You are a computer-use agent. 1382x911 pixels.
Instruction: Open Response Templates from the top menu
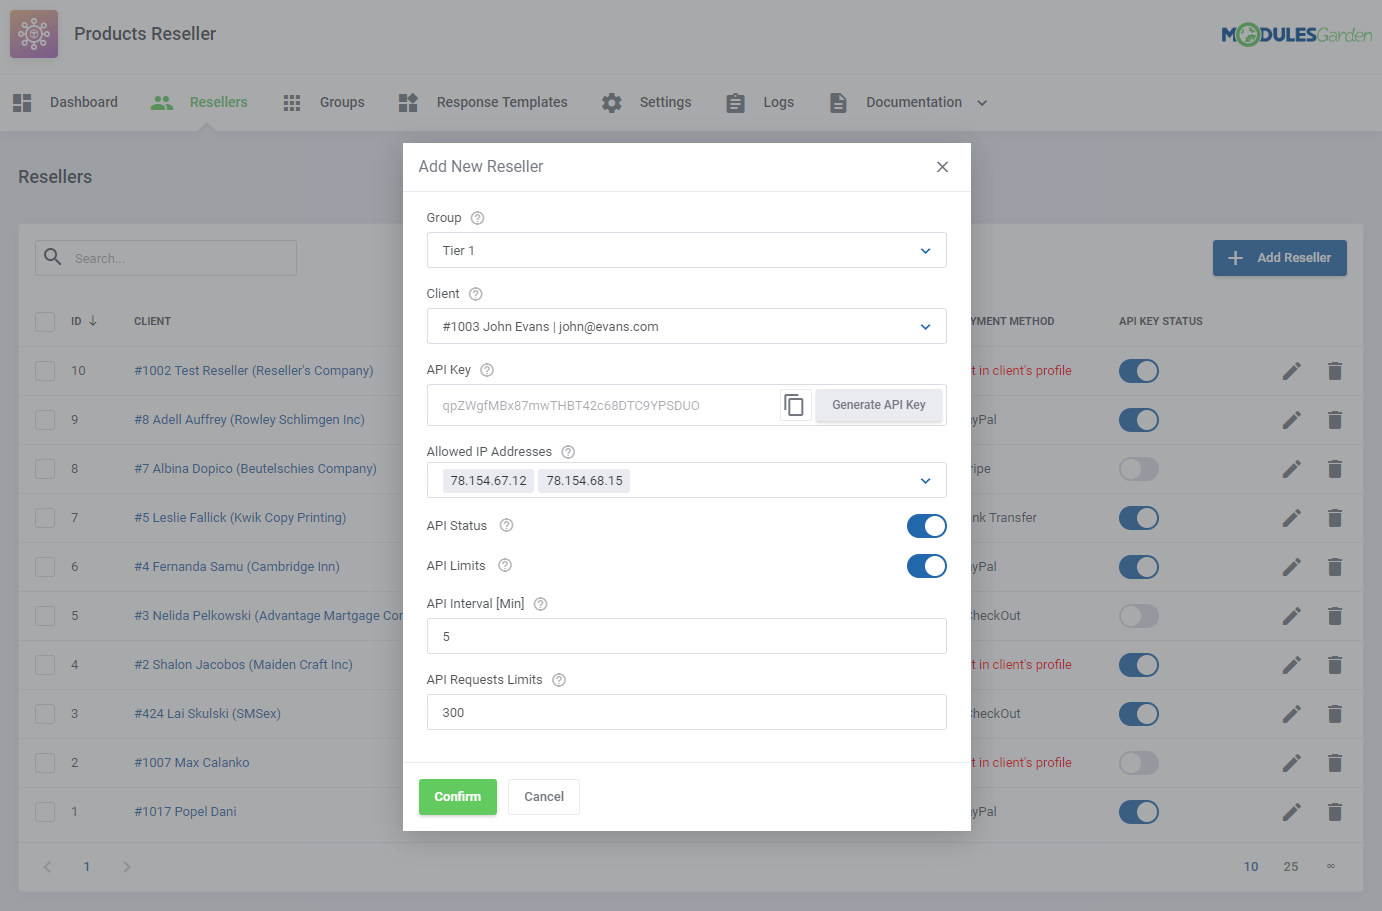[500, 101]
